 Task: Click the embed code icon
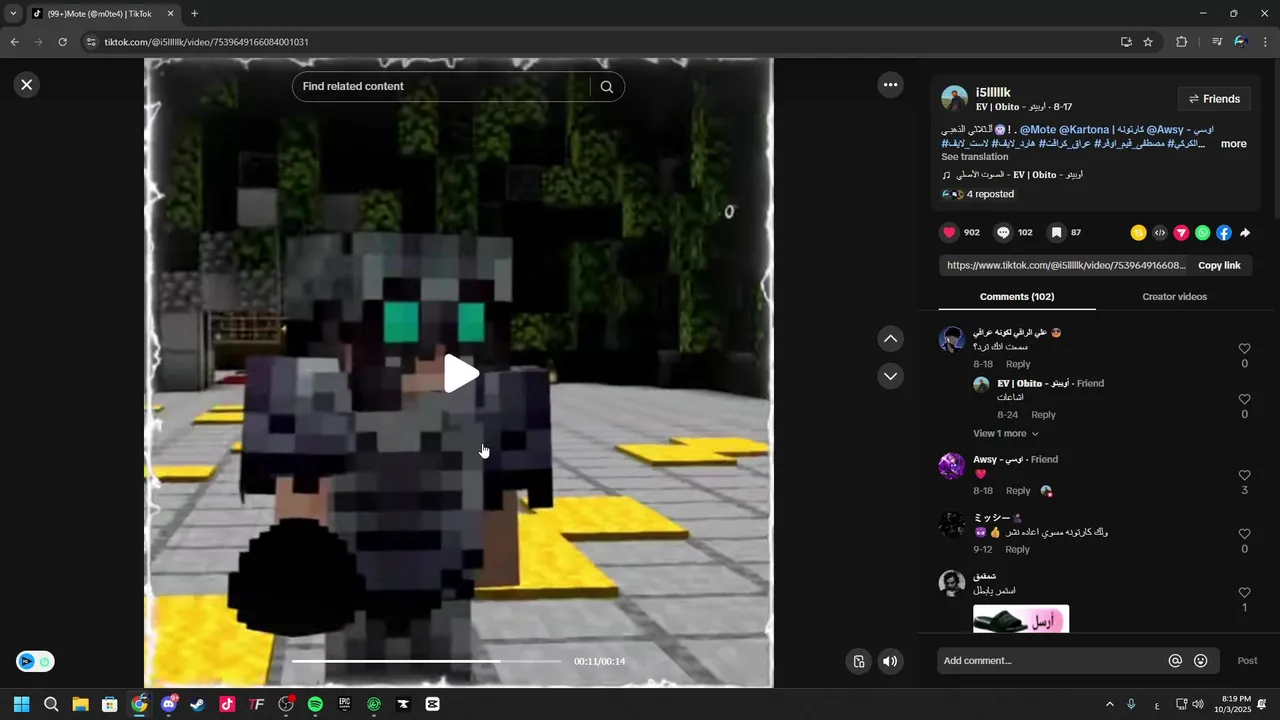1160,233
